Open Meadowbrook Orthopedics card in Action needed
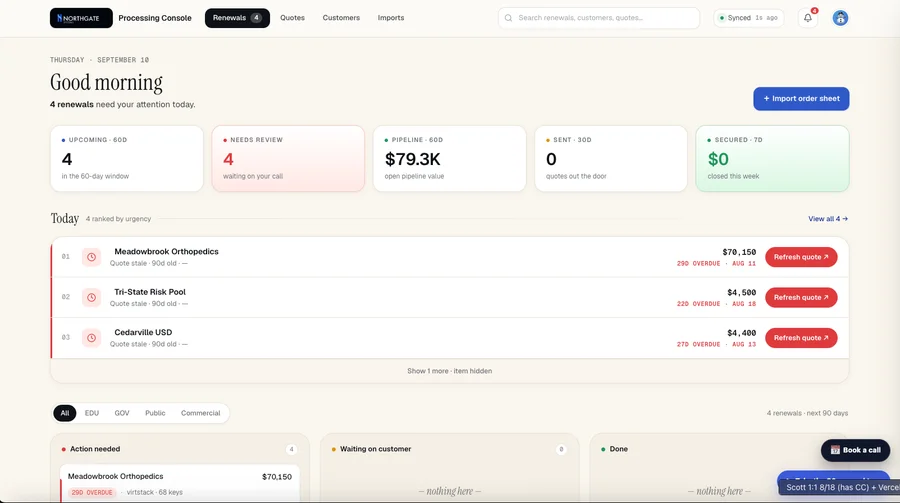This screenshot has width=900, height=503. pos(180,483)
